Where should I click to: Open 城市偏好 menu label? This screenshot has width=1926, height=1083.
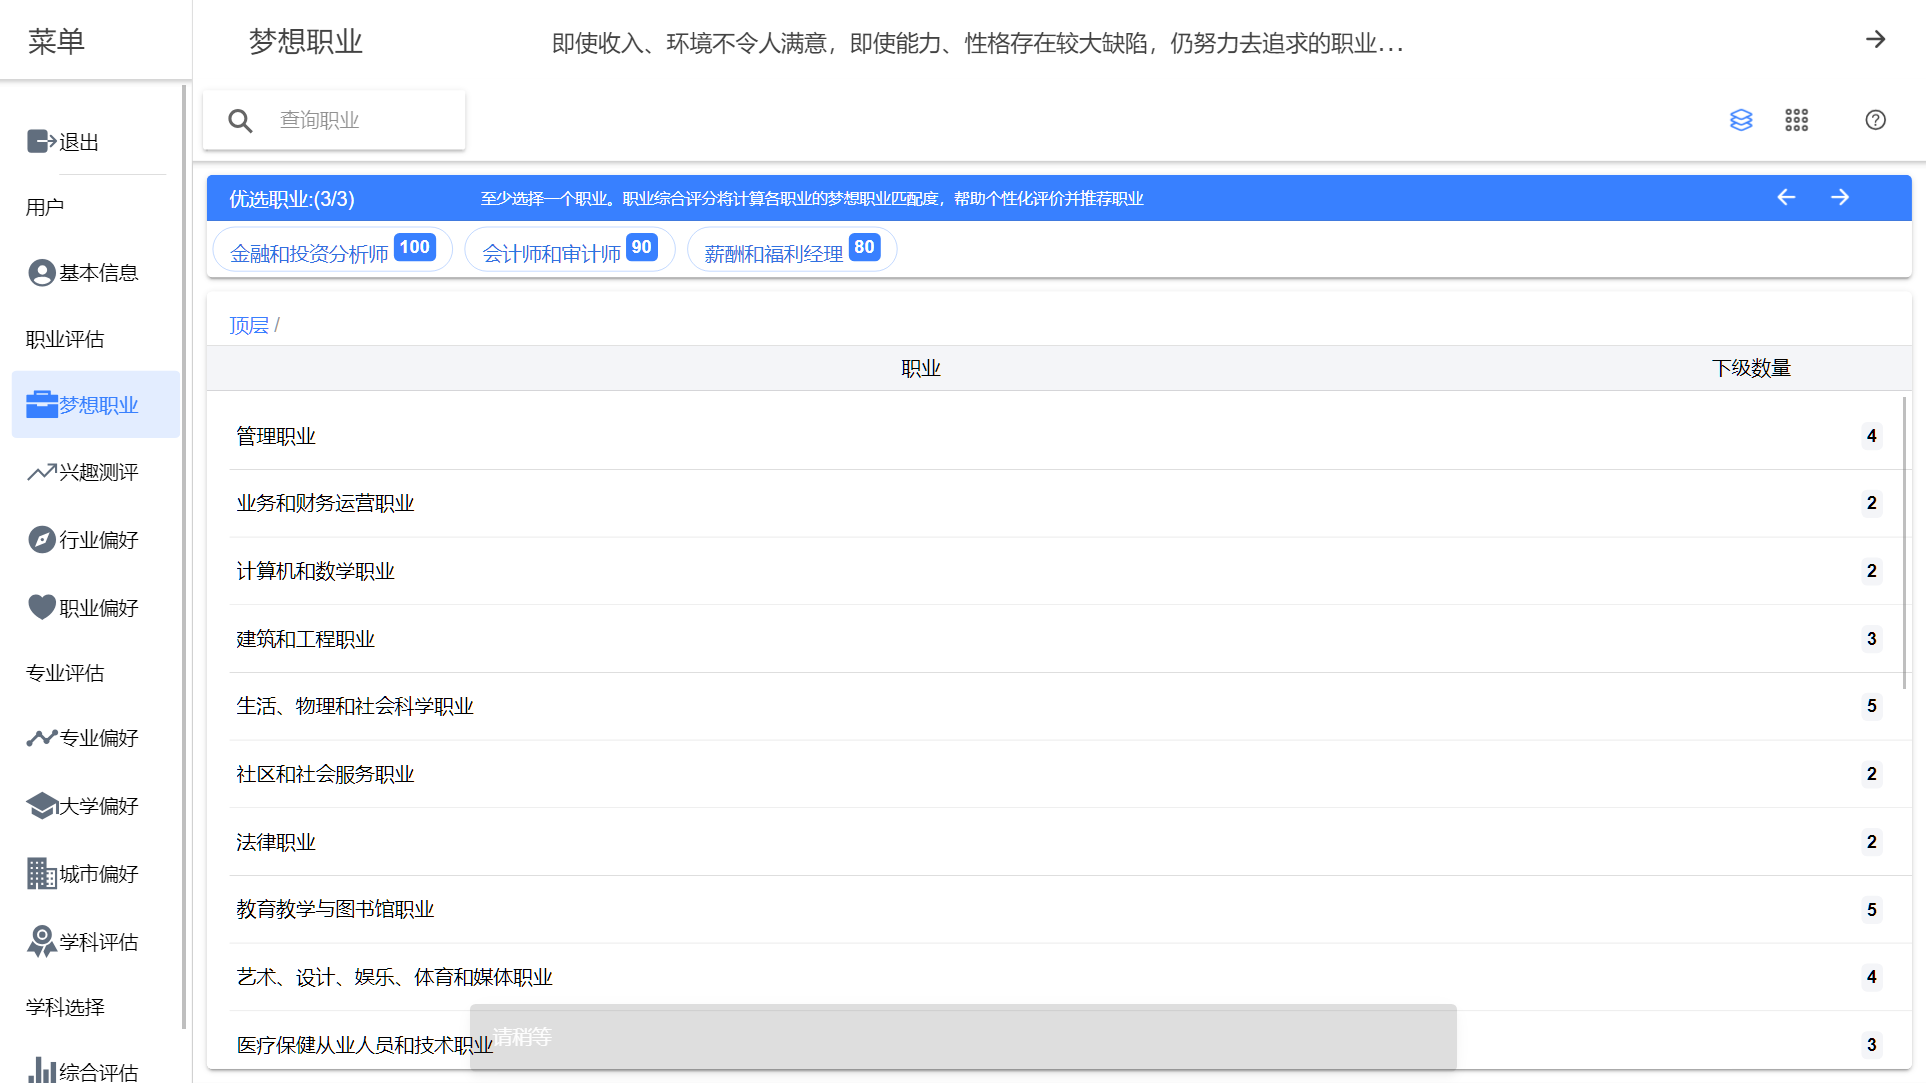click(99, 874)
